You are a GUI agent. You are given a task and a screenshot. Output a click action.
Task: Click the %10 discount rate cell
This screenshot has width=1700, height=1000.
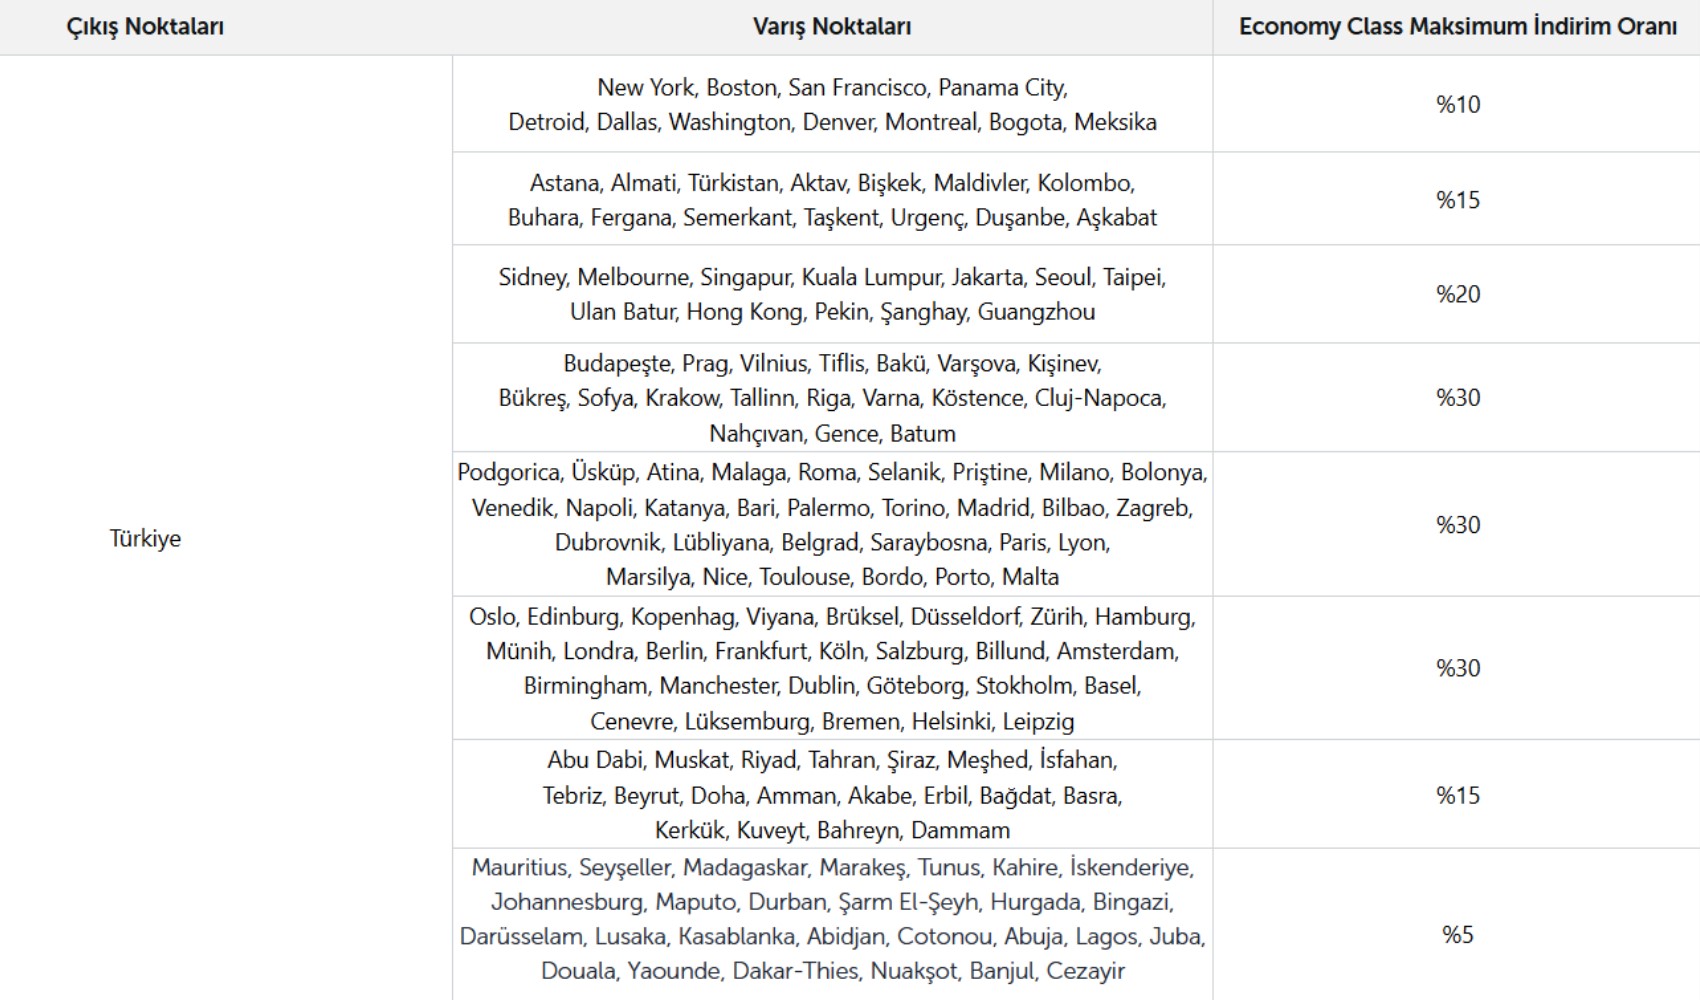(1457, 104)
